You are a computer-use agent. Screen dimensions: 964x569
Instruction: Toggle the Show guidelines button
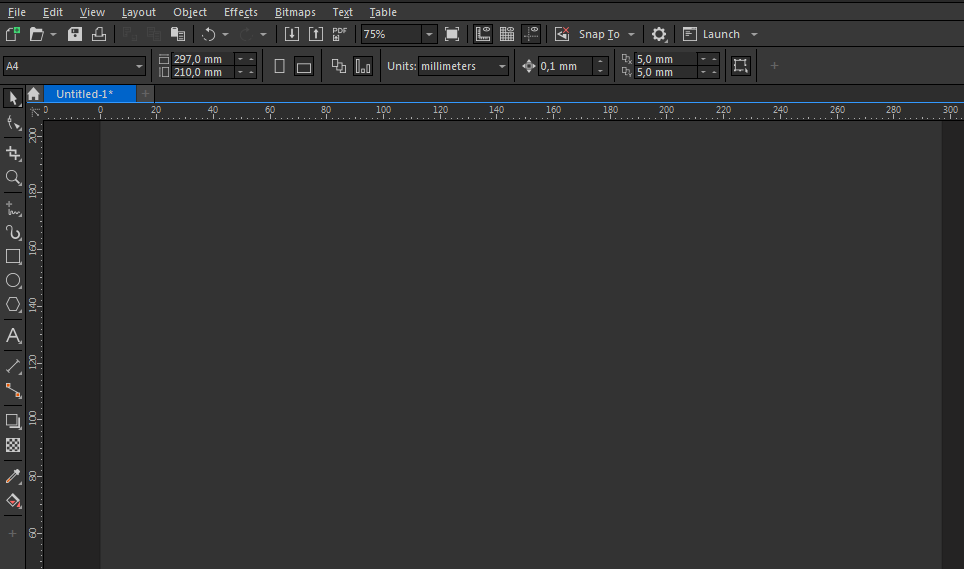pos(531,34)
